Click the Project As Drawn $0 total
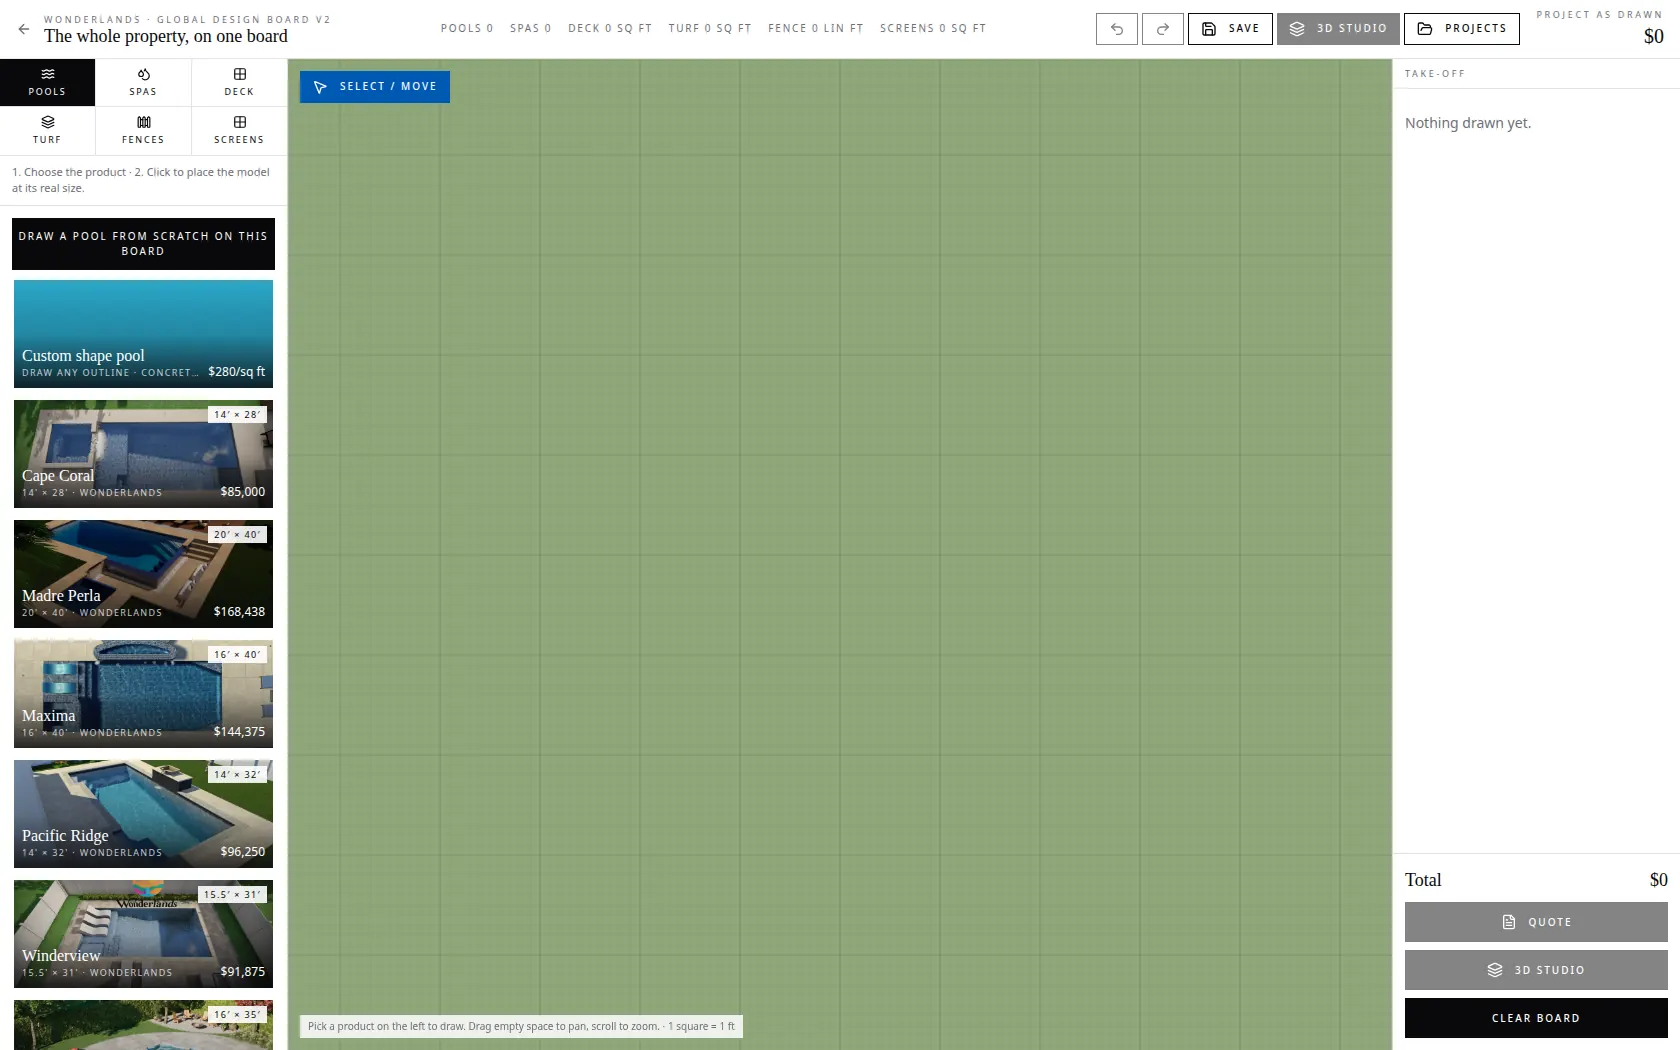This screenshot has height=1050, width=1680. [1600, 28]
